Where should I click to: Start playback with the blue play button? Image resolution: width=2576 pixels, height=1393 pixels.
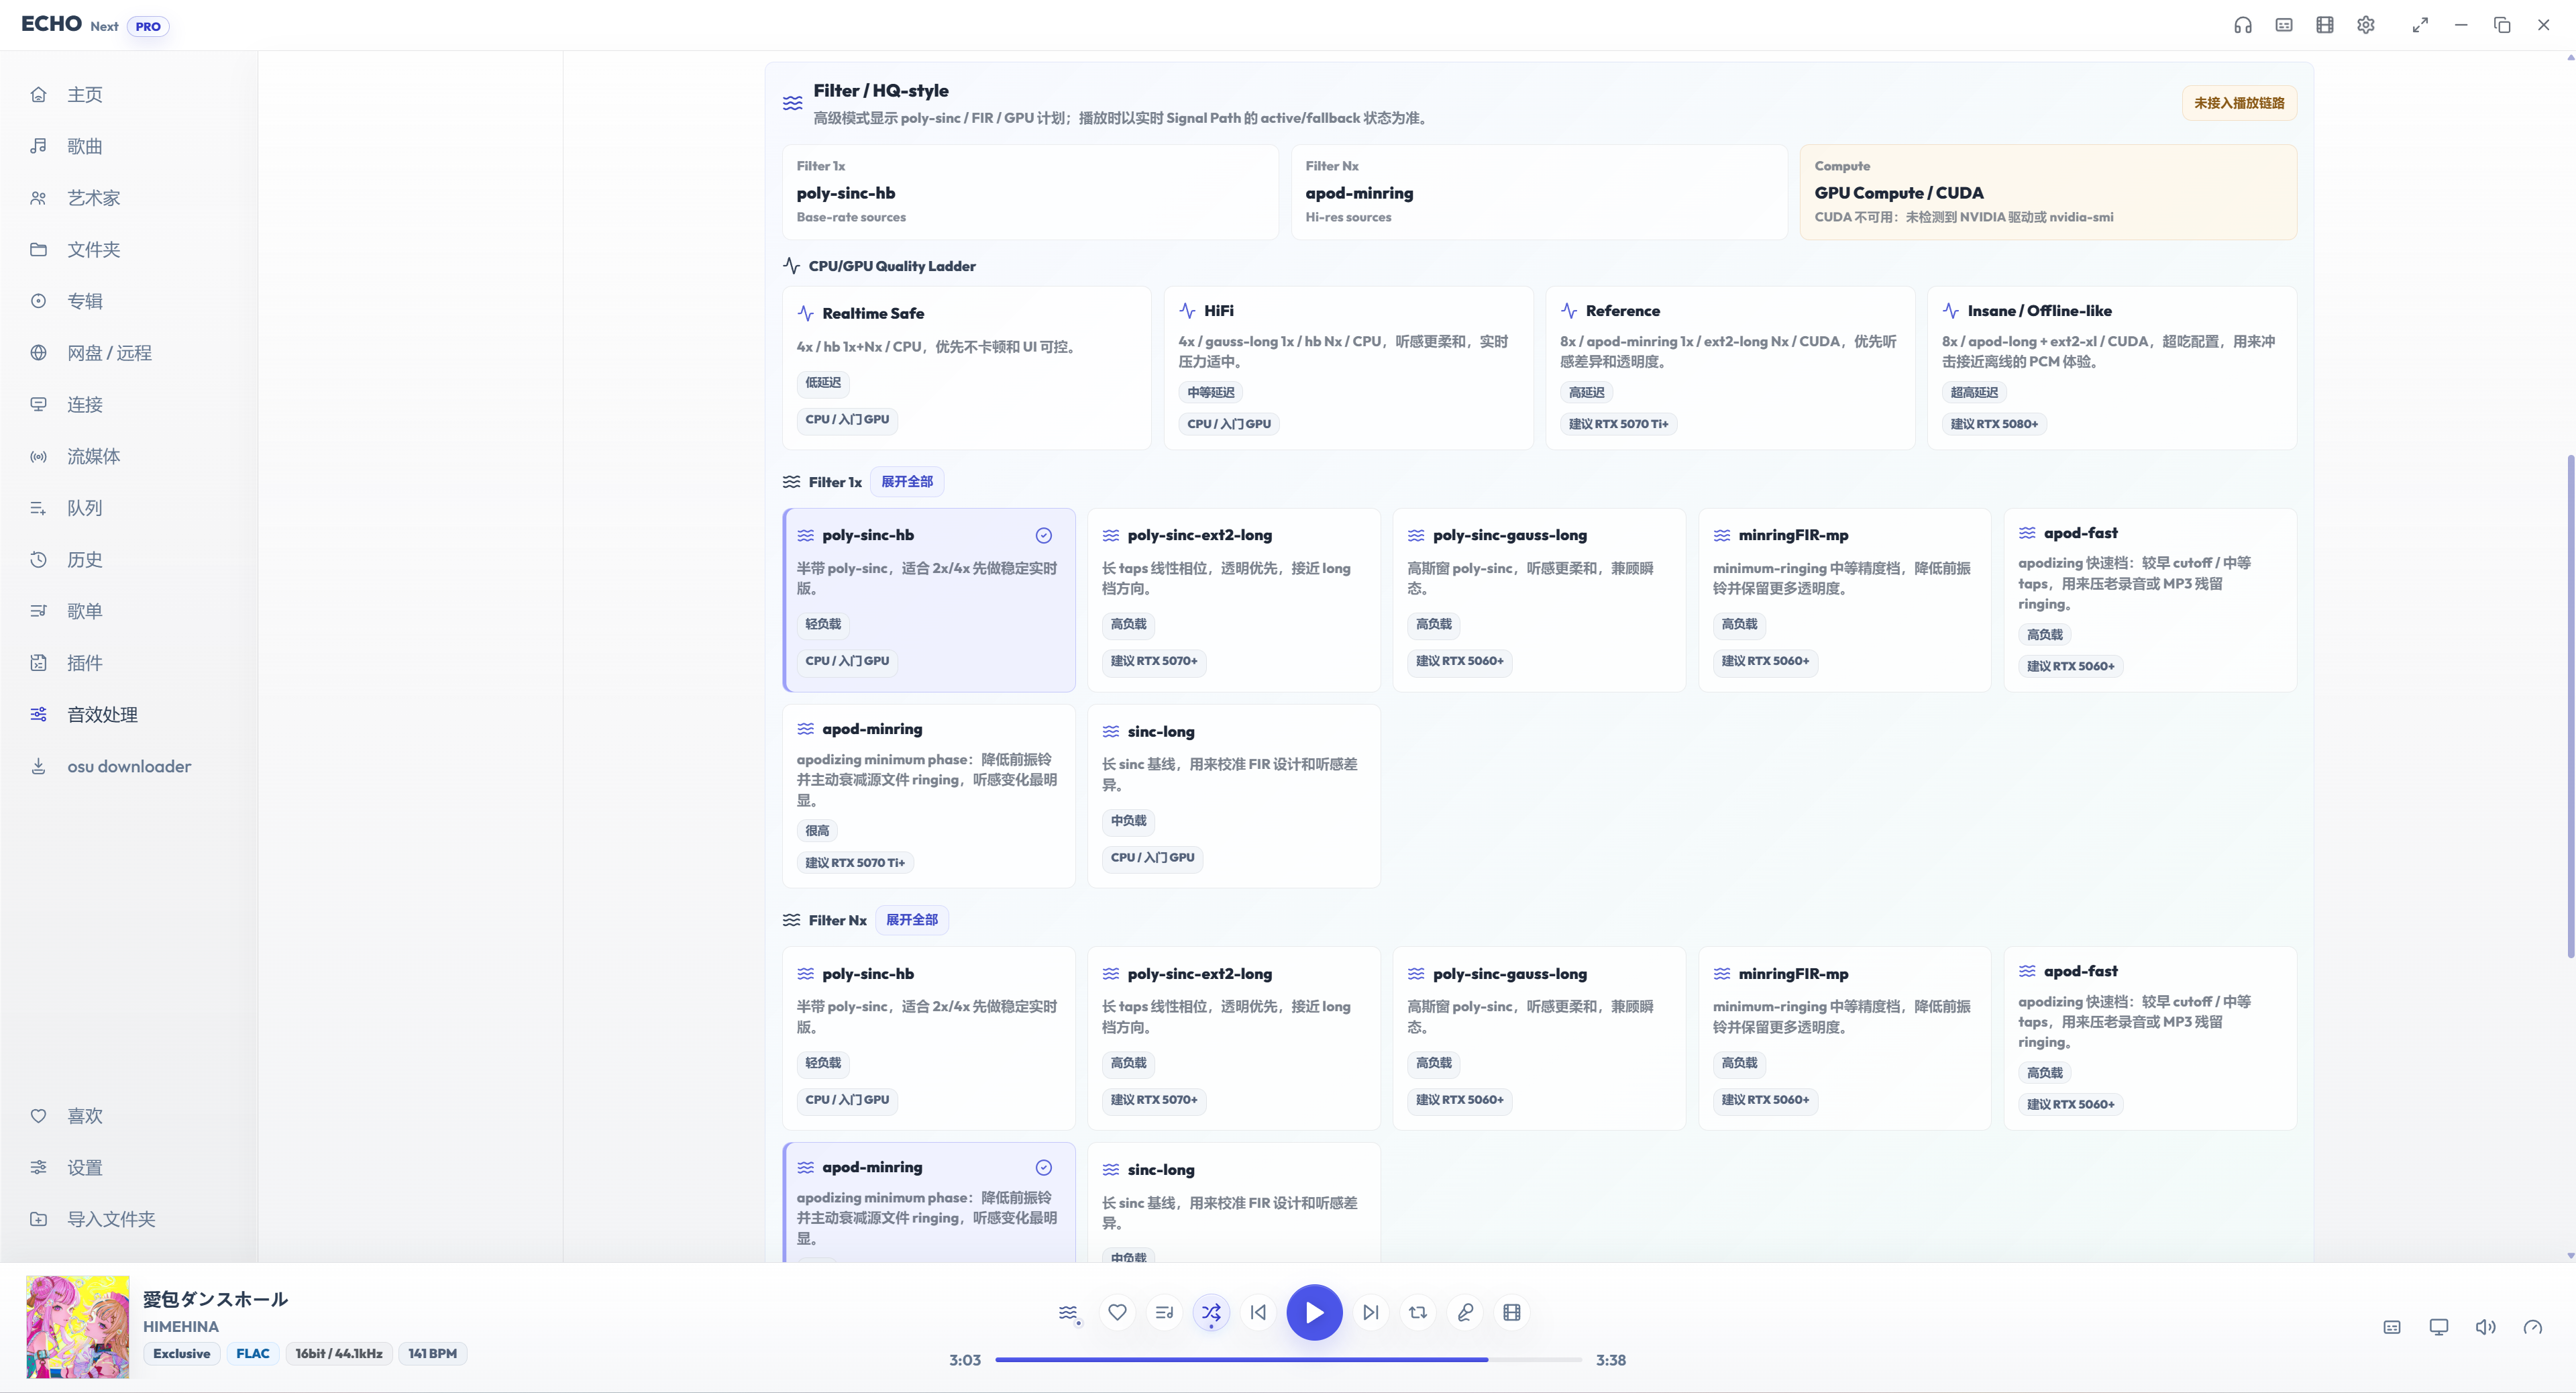[x=1314, y=1312]
